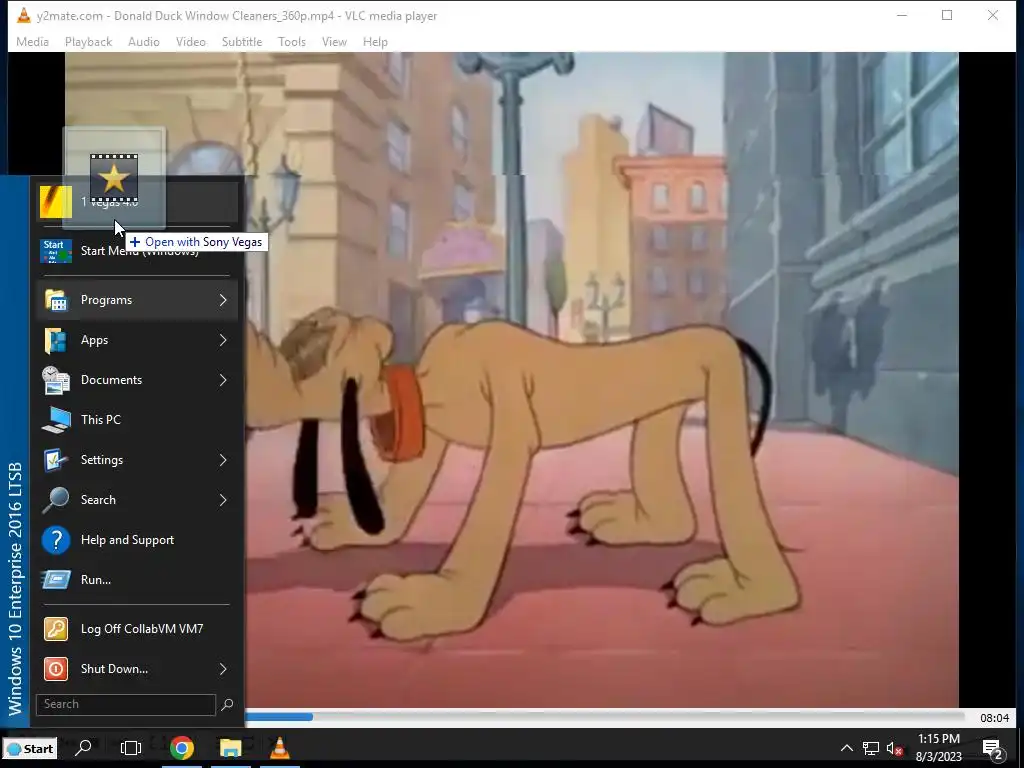
Task: Click the Settings icon in start menu
Action: click(x=56, y=460)
